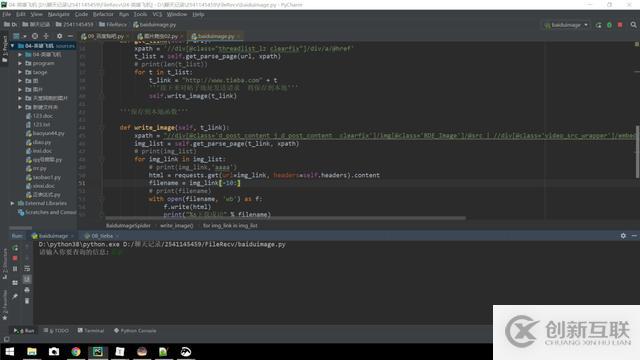640x360 pixels.
Task: Open the VCS menu
Action: [x=157, y=14]
